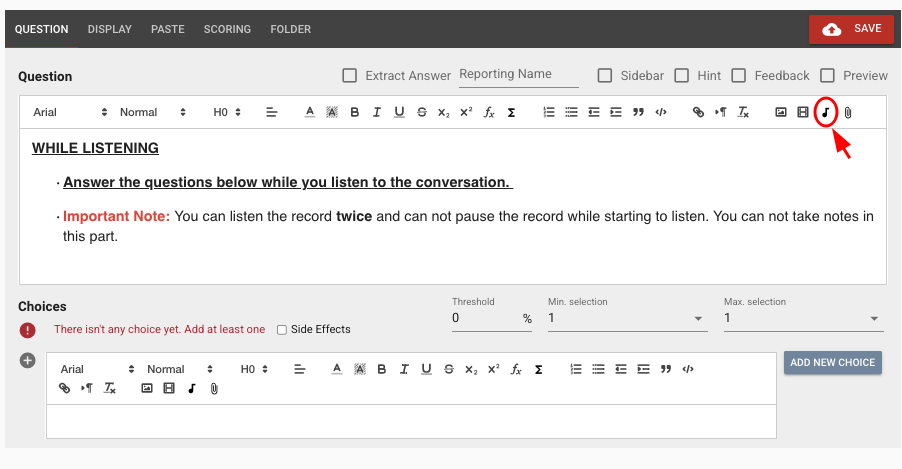Open the Arial font dropdown in Choices toolbar

97,369
